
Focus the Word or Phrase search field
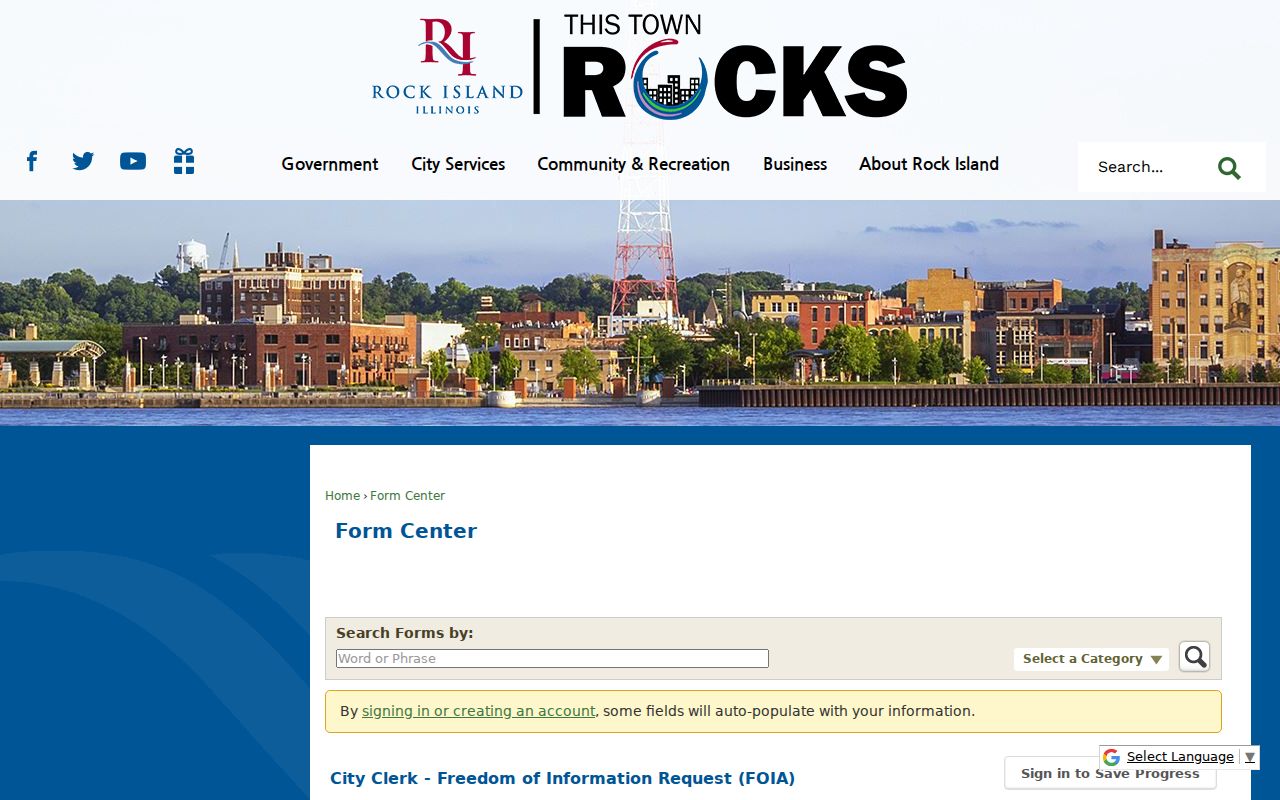click(552, 658)
